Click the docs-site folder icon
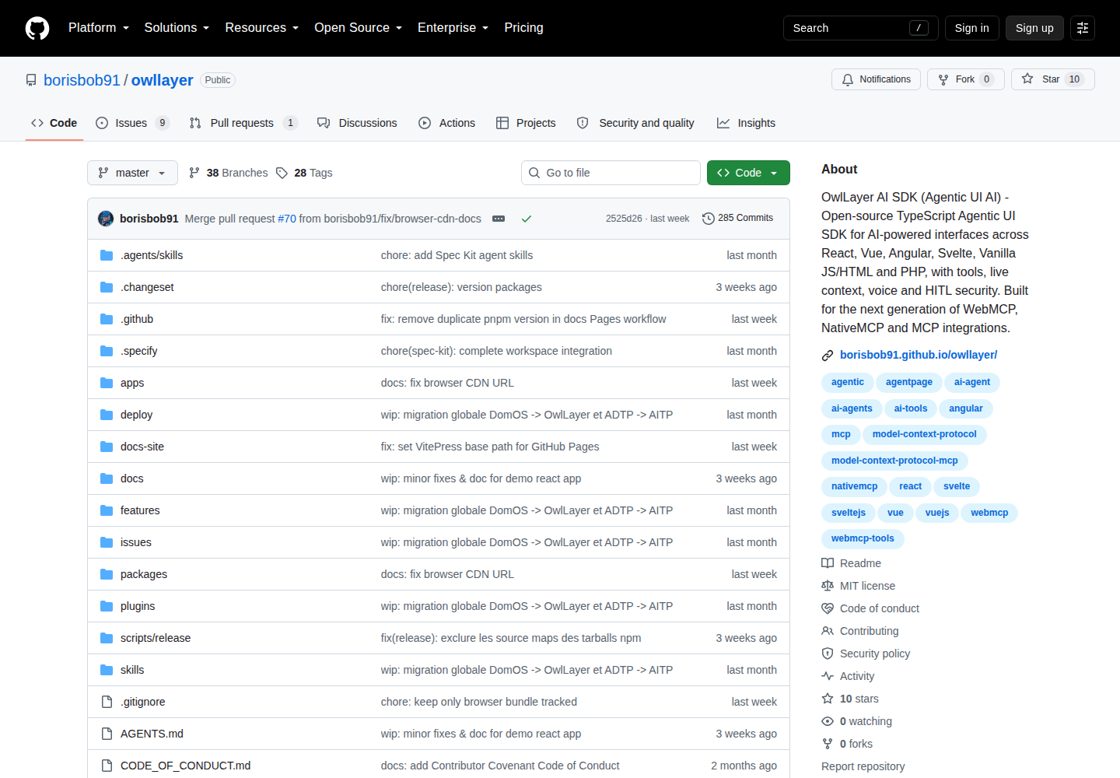The image size is (1120, 778). pyautogui.click(x=106, y=447)
